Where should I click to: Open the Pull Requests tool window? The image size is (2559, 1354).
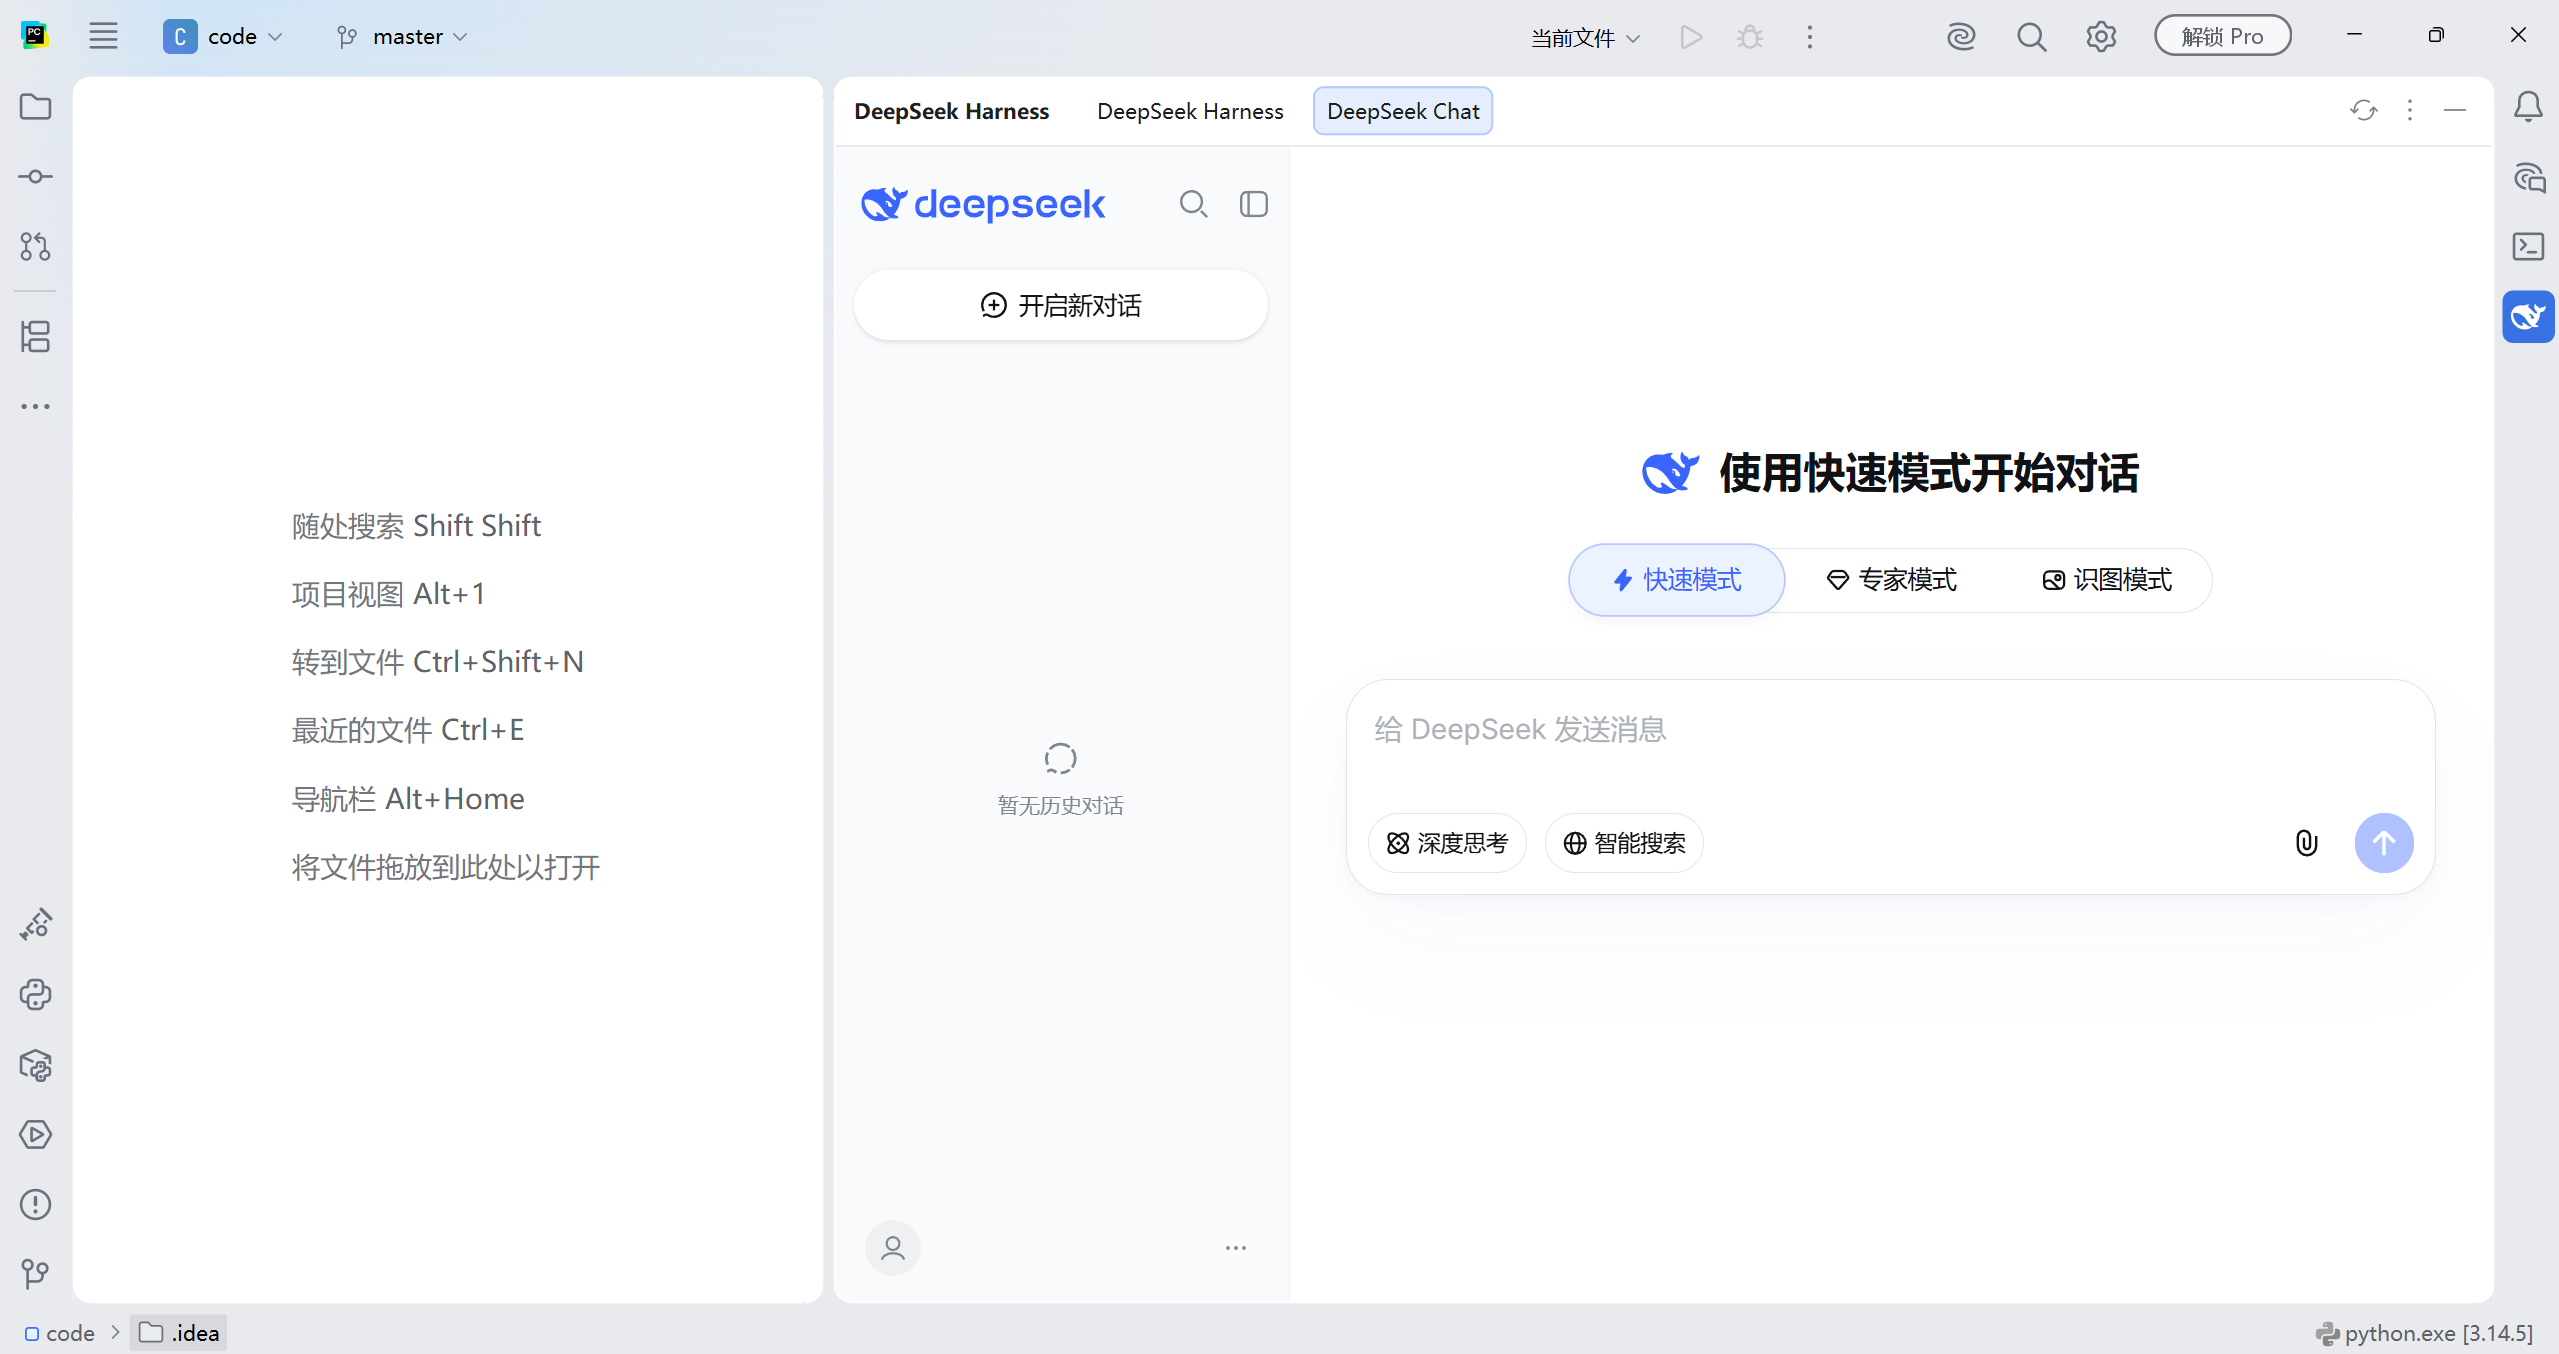36,247
